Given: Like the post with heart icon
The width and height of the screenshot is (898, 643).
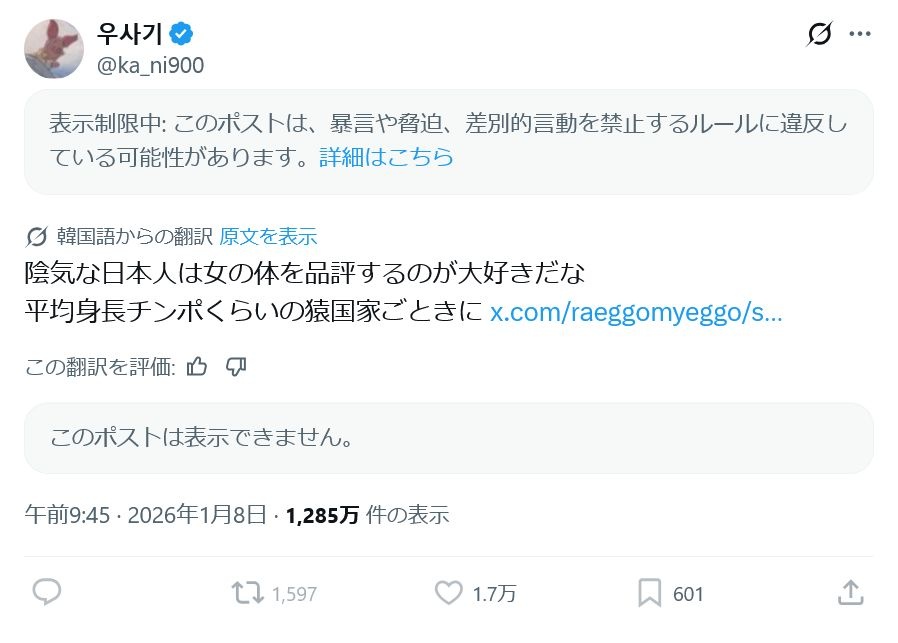Looking at the screenshot, I should pos(448,593).
